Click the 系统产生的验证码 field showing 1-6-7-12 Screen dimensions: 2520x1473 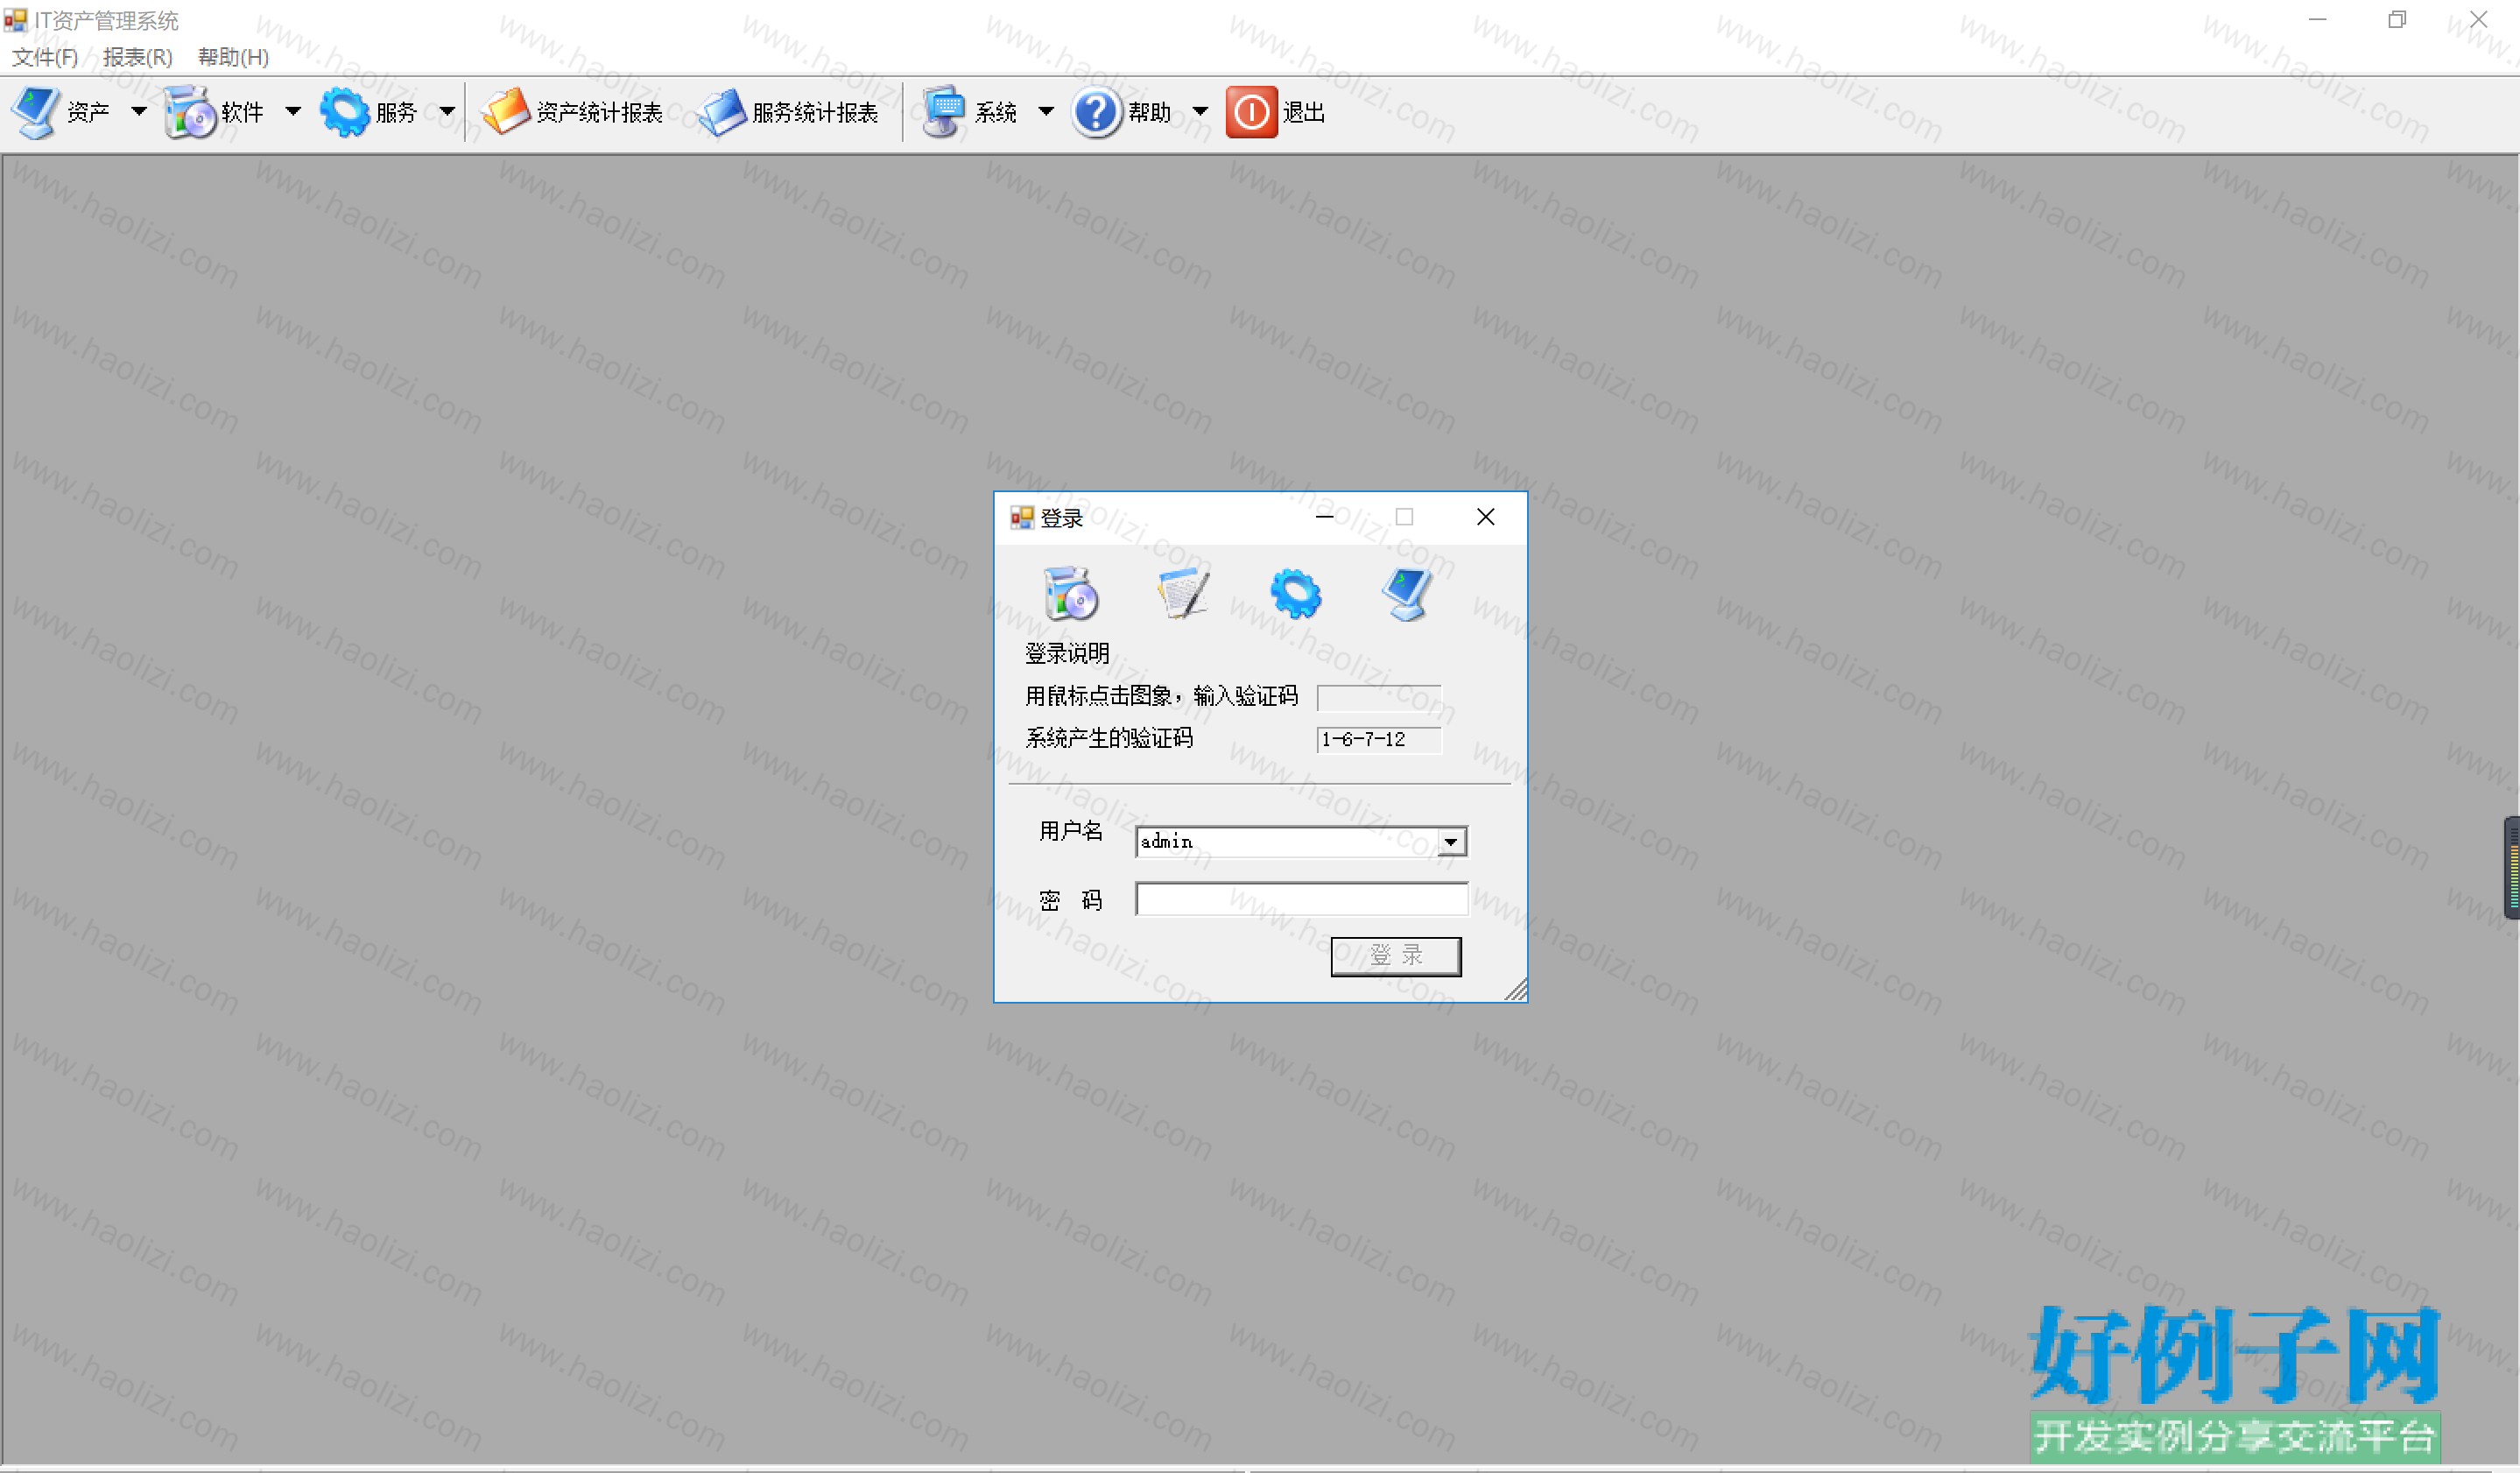point(1379,739)
